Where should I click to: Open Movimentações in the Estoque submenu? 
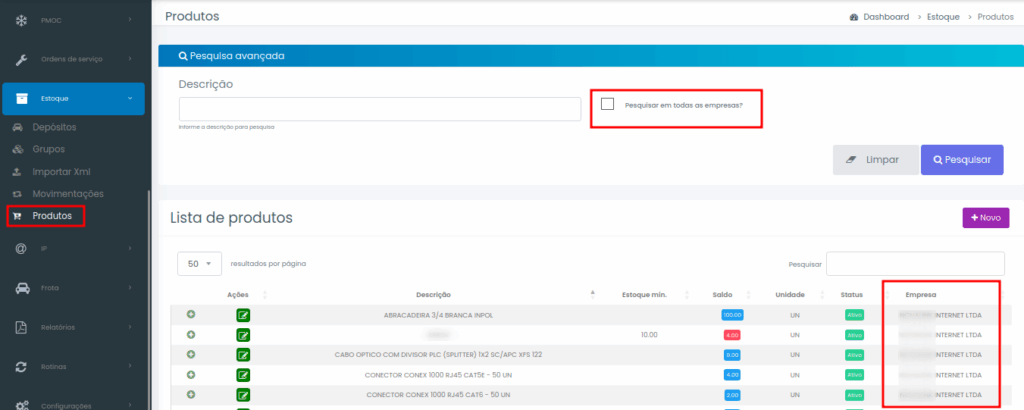67,193
